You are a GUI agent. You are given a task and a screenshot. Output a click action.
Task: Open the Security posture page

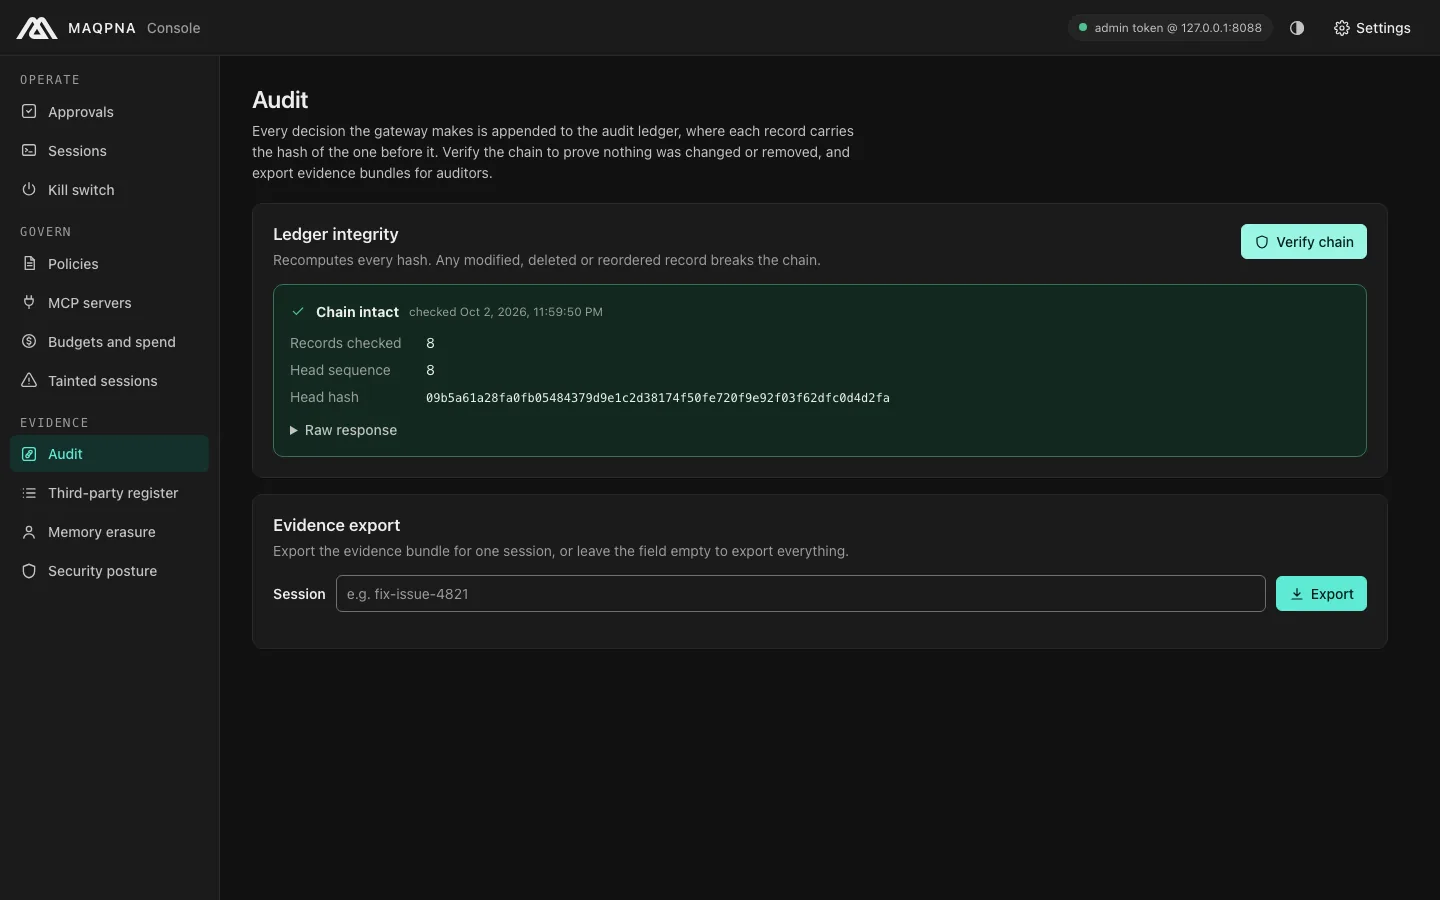(x=109, y=571)
